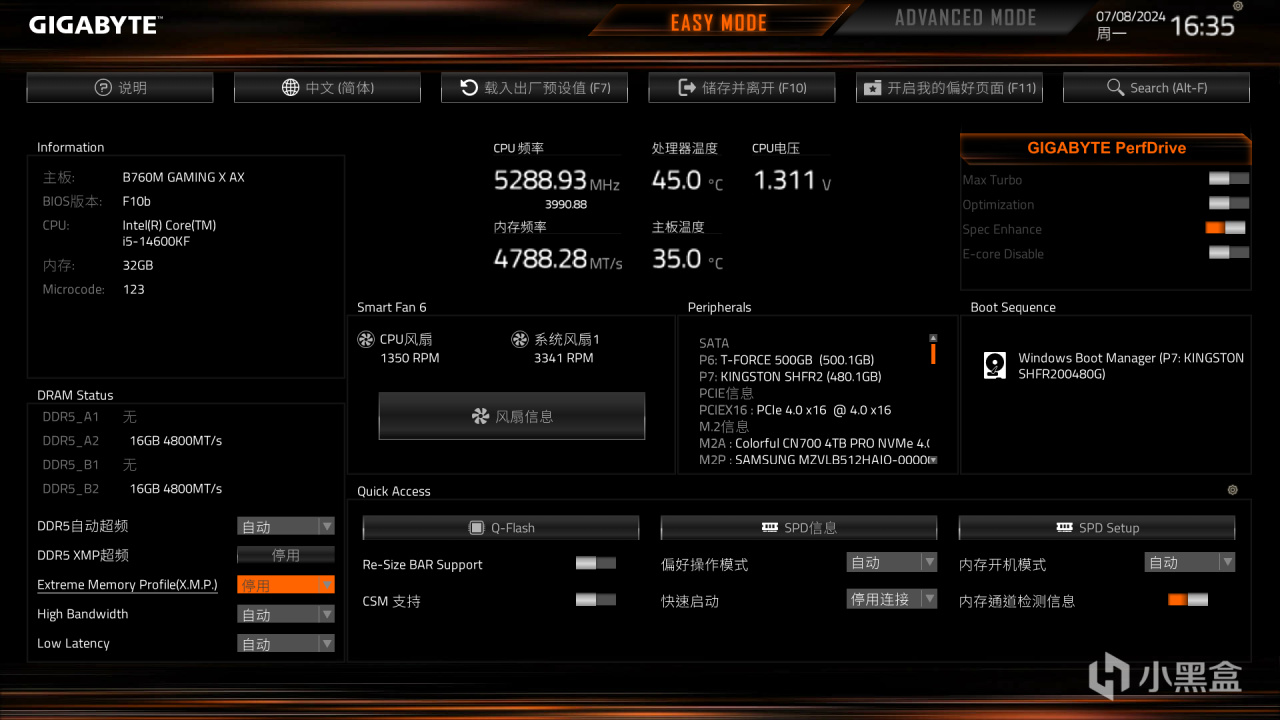Click motherboard name B760M GAMING X AX
Viewport: 1280px width, 720px height.
click(184, 177)
